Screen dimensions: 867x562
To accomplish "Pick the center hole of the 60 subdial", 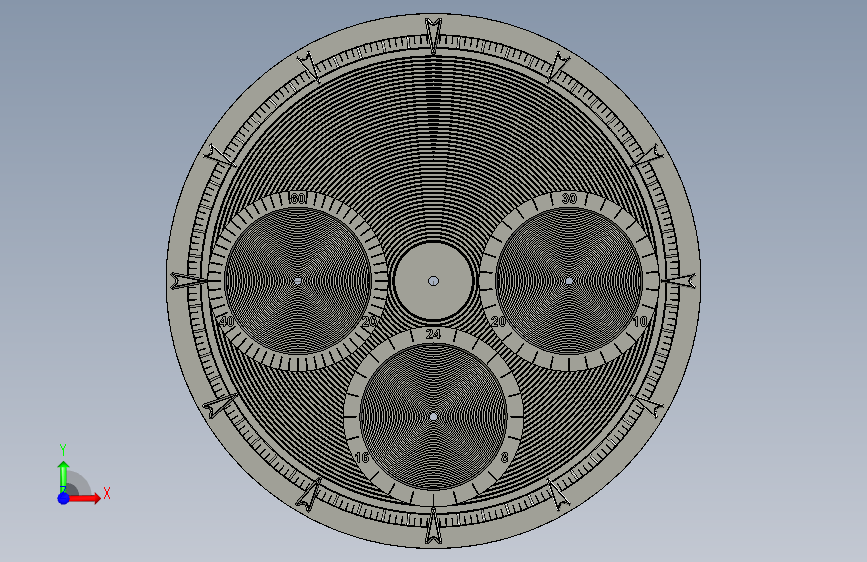I will [x=297, y=281].
